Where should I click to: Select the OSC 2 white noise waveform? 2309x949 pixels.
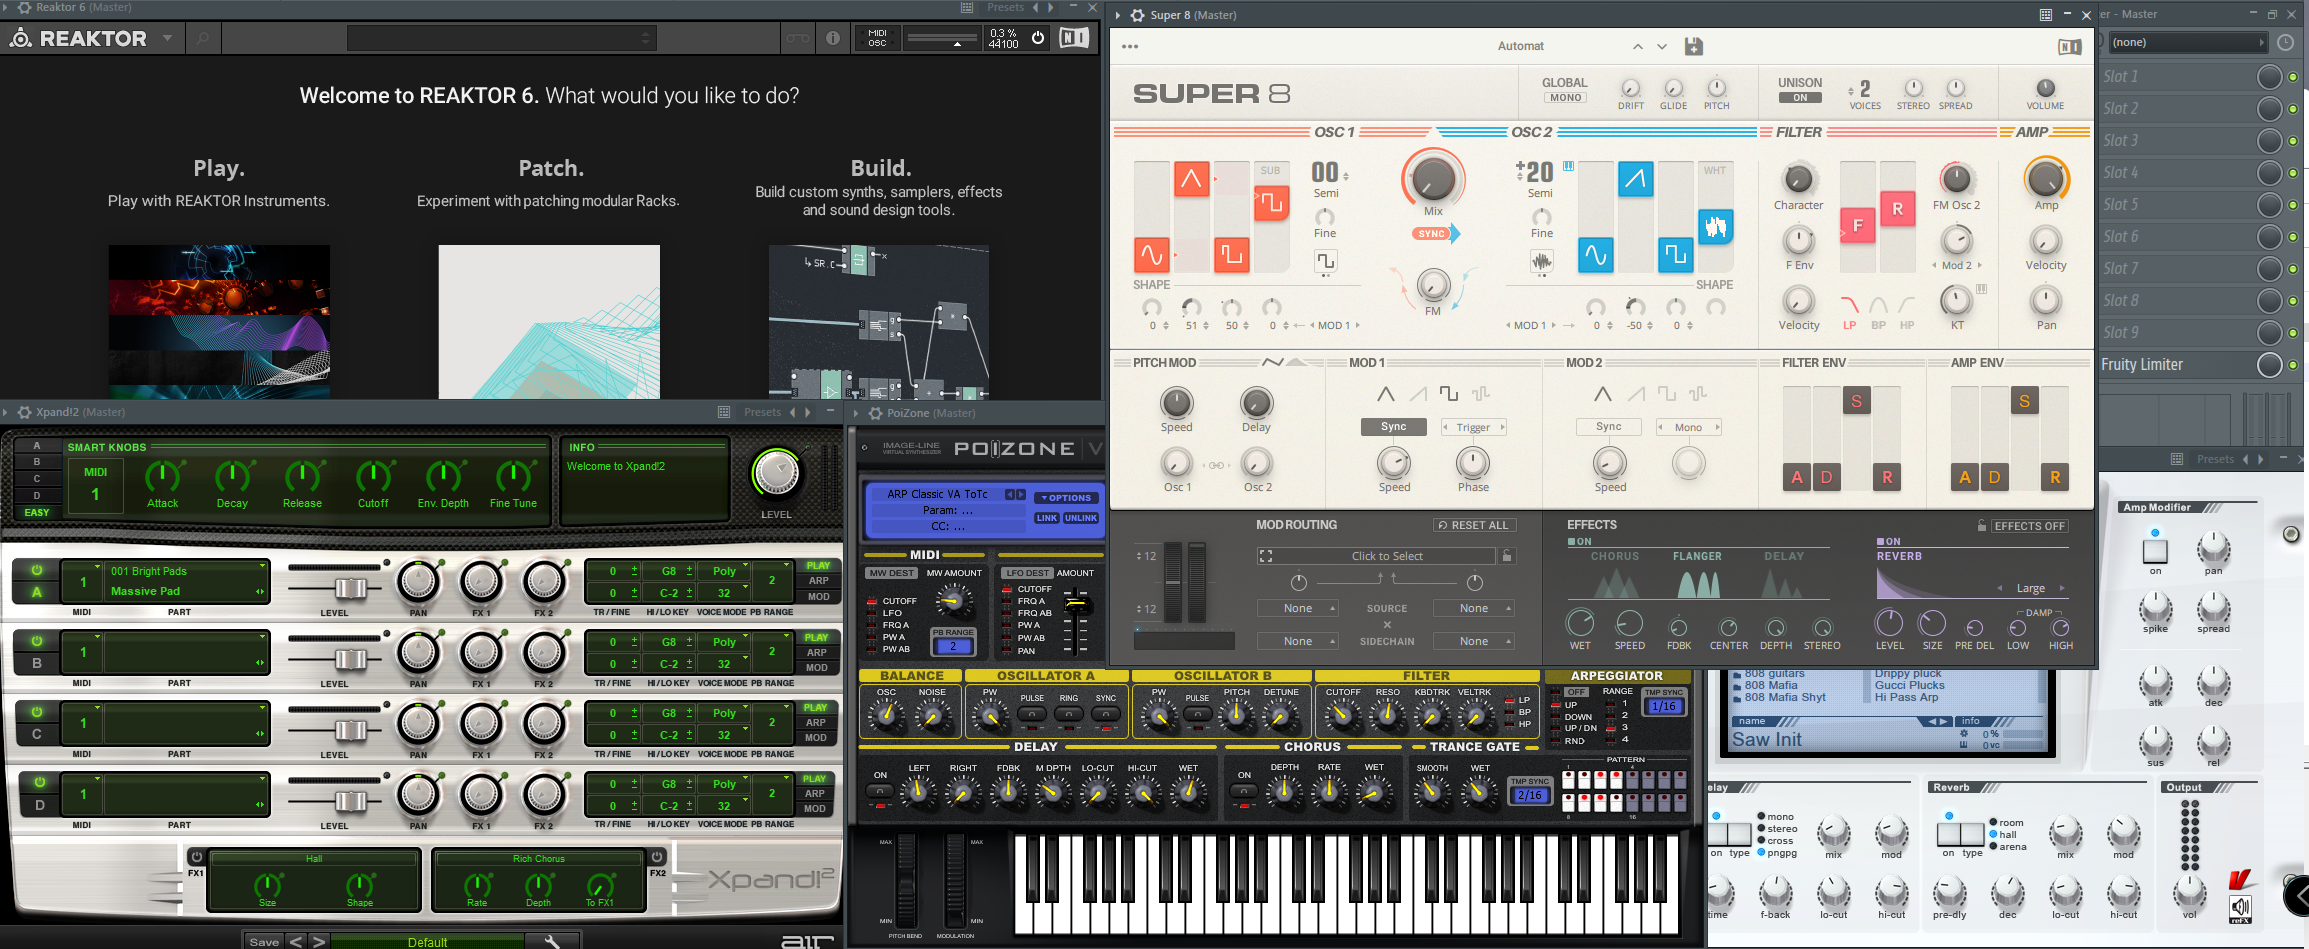pyautogui.click(x=1715, y=227)
